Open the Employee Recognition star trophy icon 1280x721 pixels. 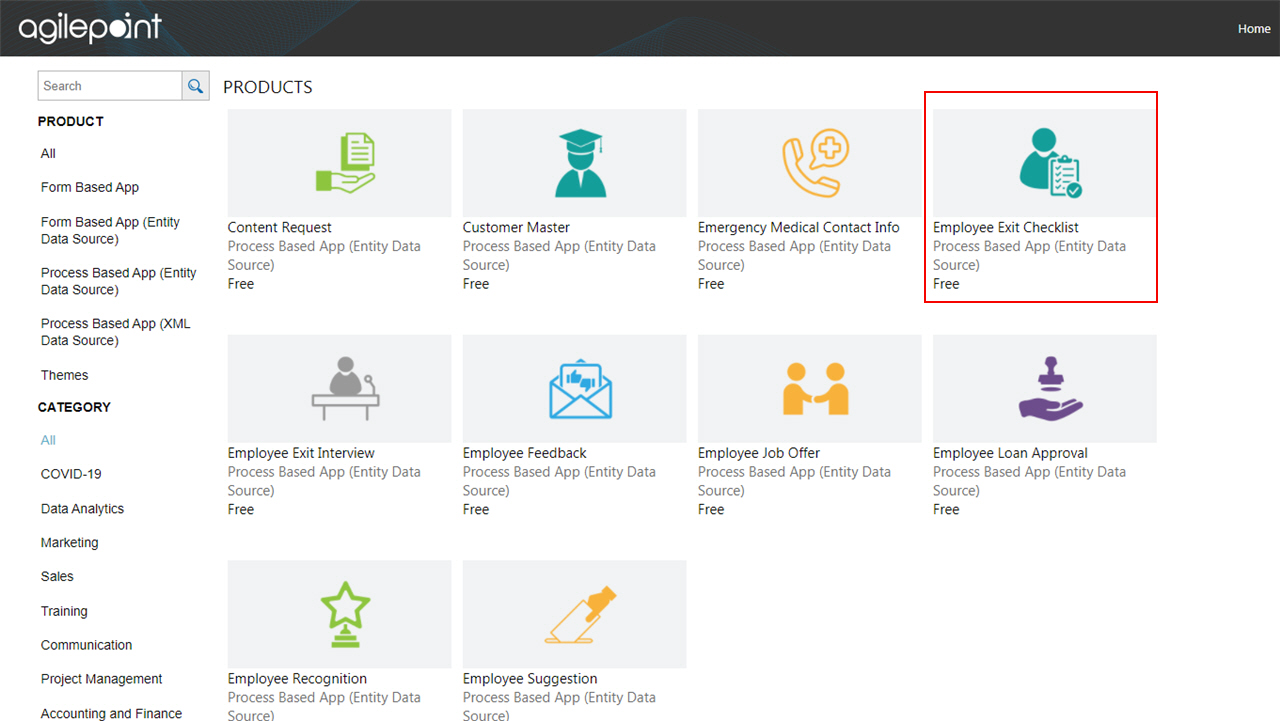[345, 614]
